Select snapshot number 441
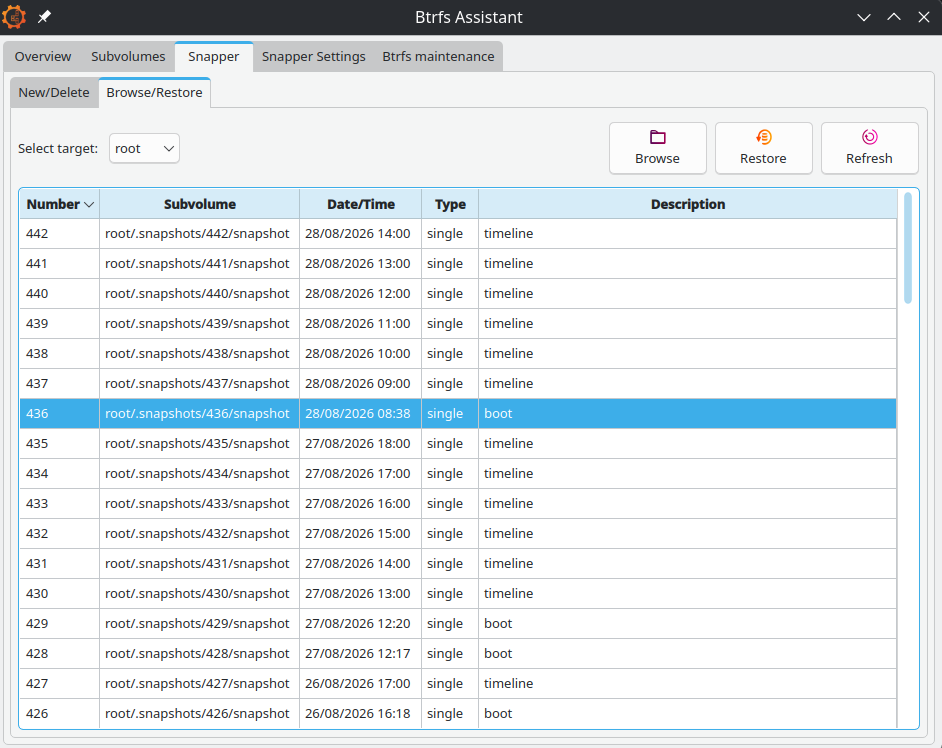The image size is (942, 748). (37, 264)
